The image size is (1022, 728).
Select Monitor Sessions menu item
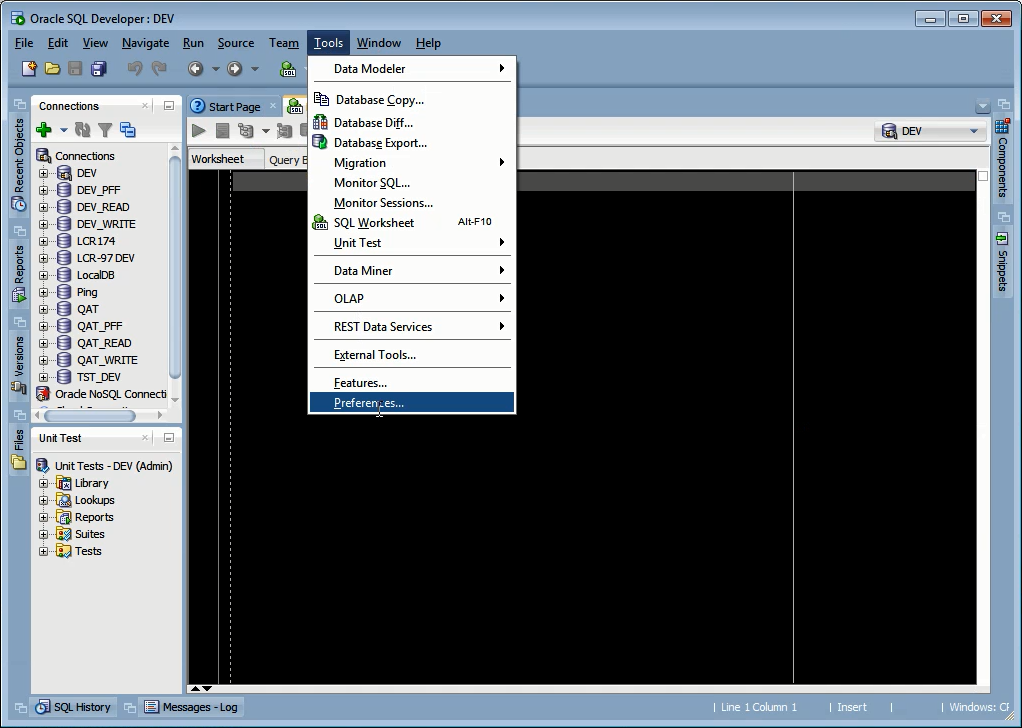[412, 203]
